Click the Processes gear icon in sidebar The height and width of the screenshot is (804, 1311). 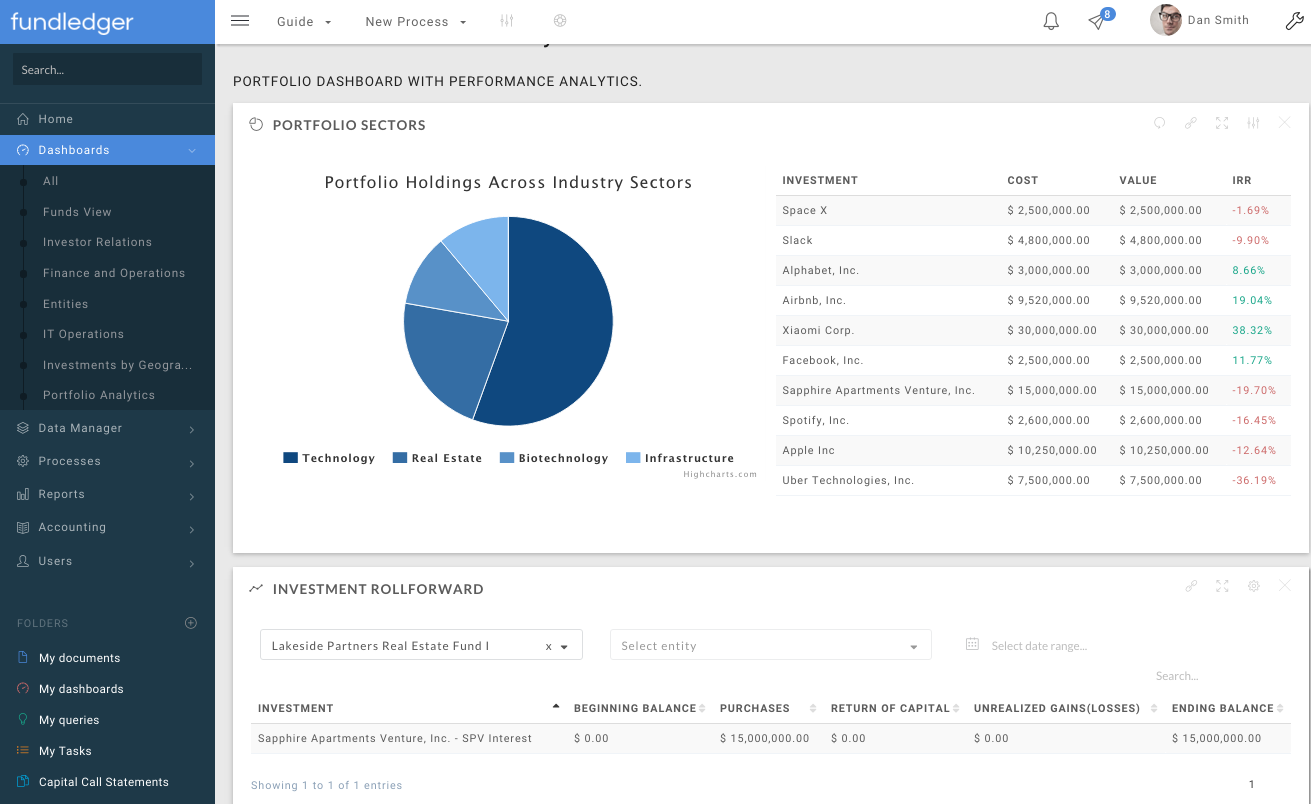[23, 461]
